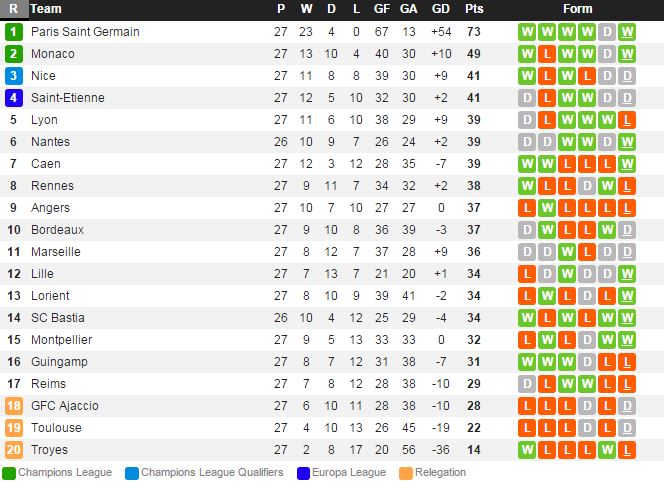
Task: Click Saint-Etienne's rank 4 badge
Action: point(13,98)
